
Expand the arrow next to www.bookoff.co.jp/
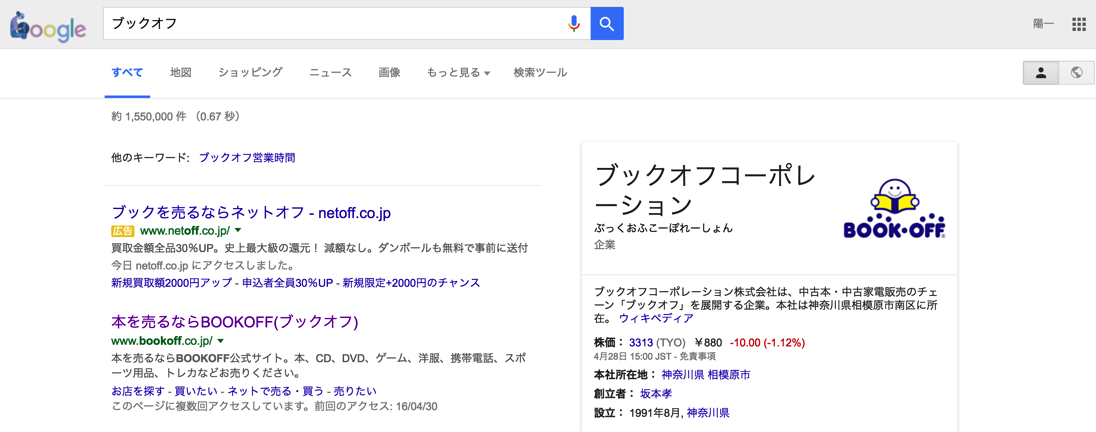pos(220,341)
